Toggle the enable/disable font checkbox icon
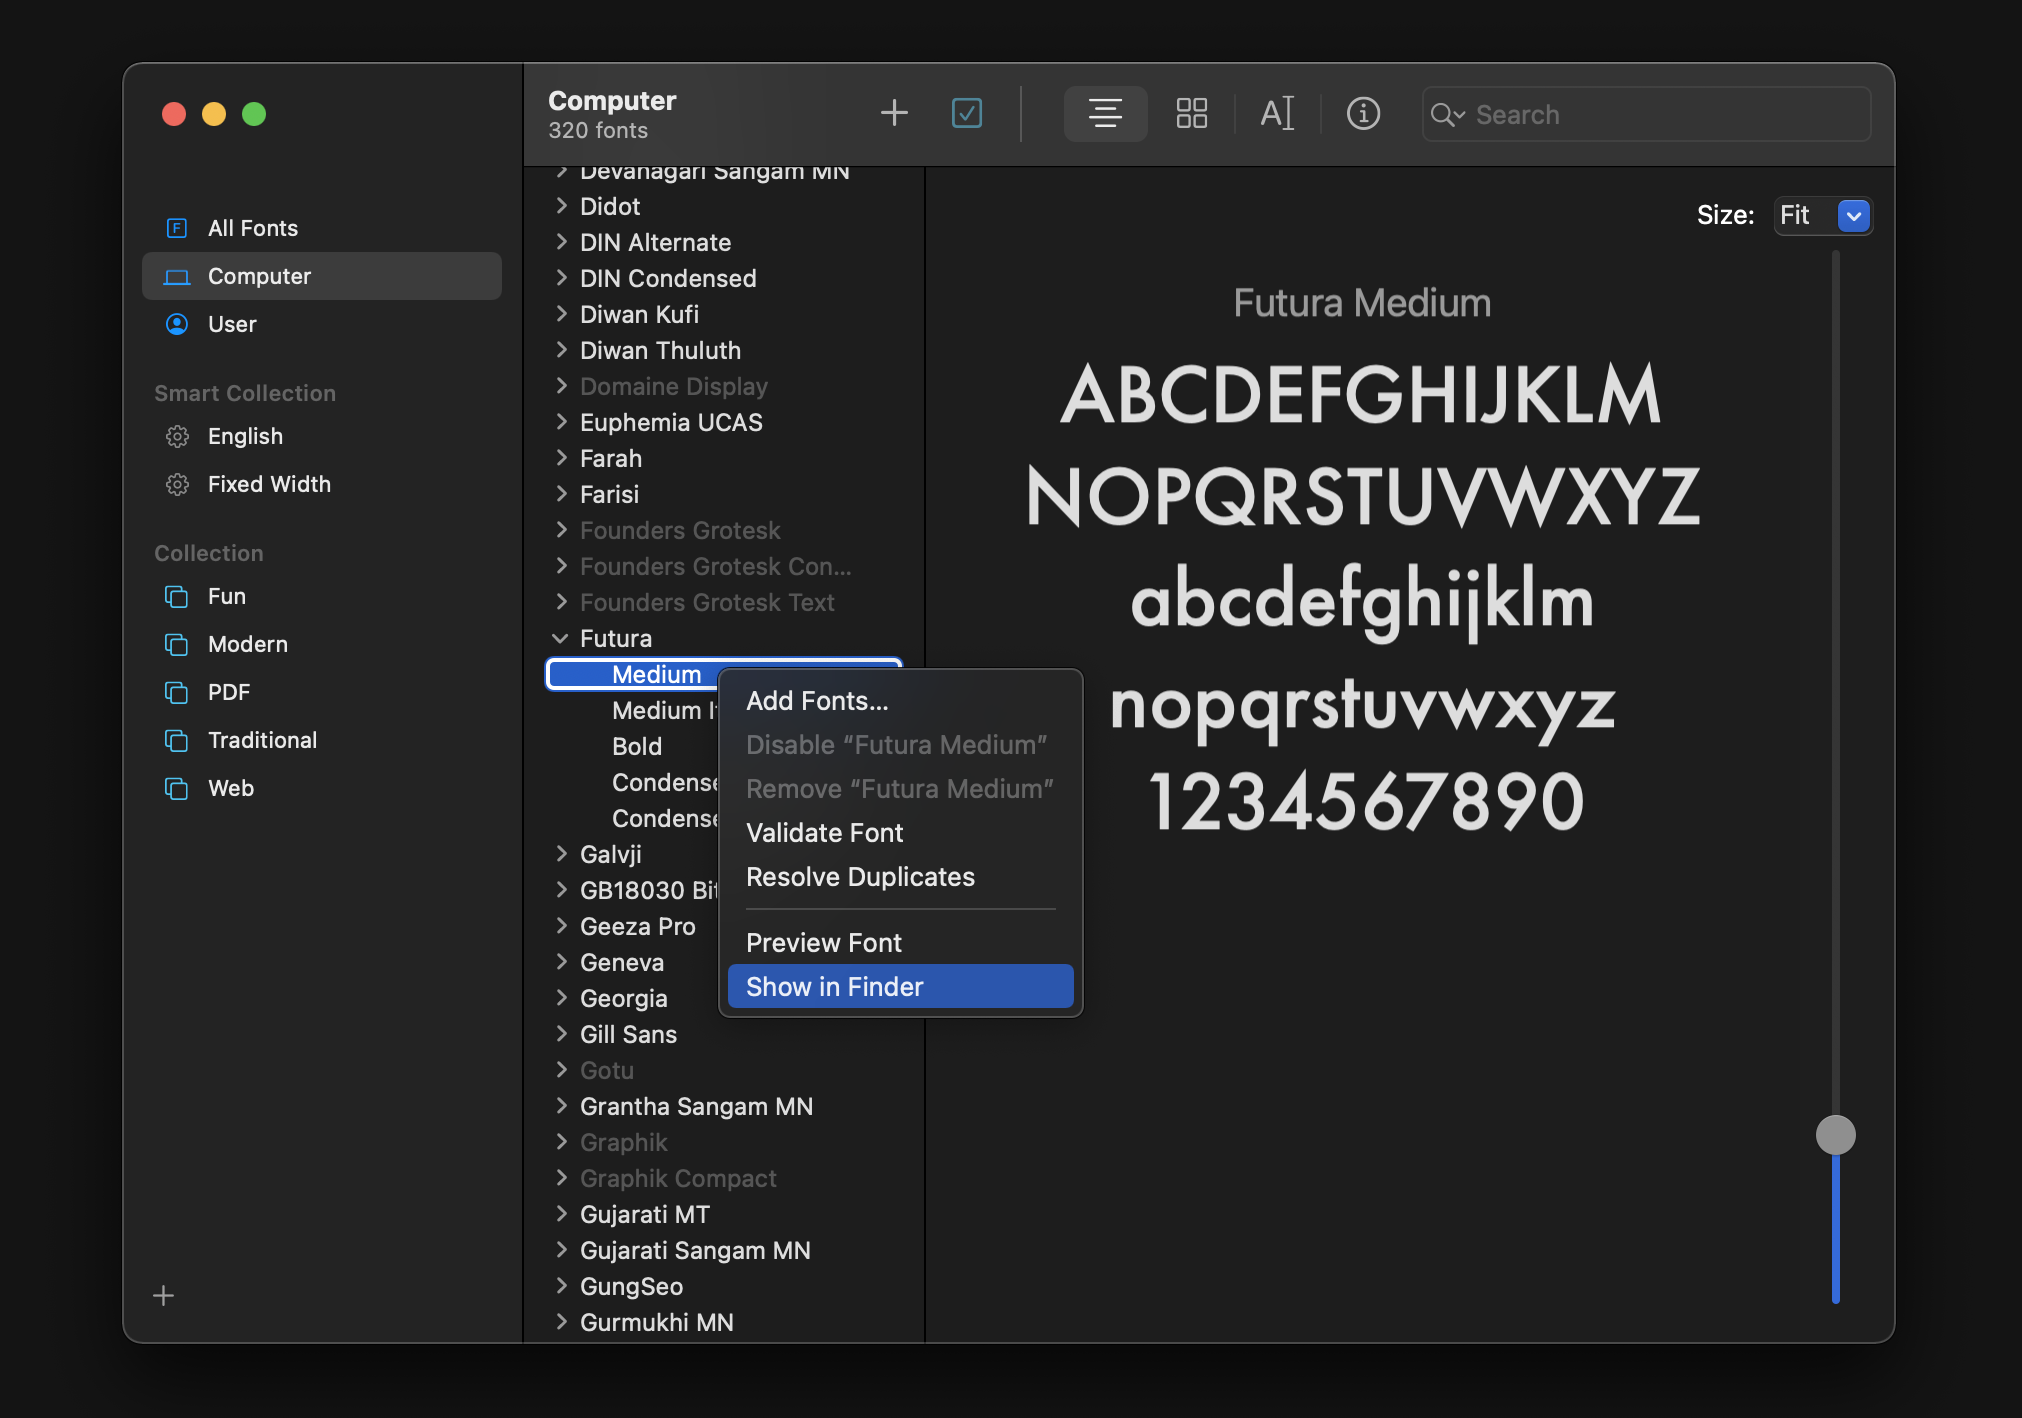 coord(967,113)
